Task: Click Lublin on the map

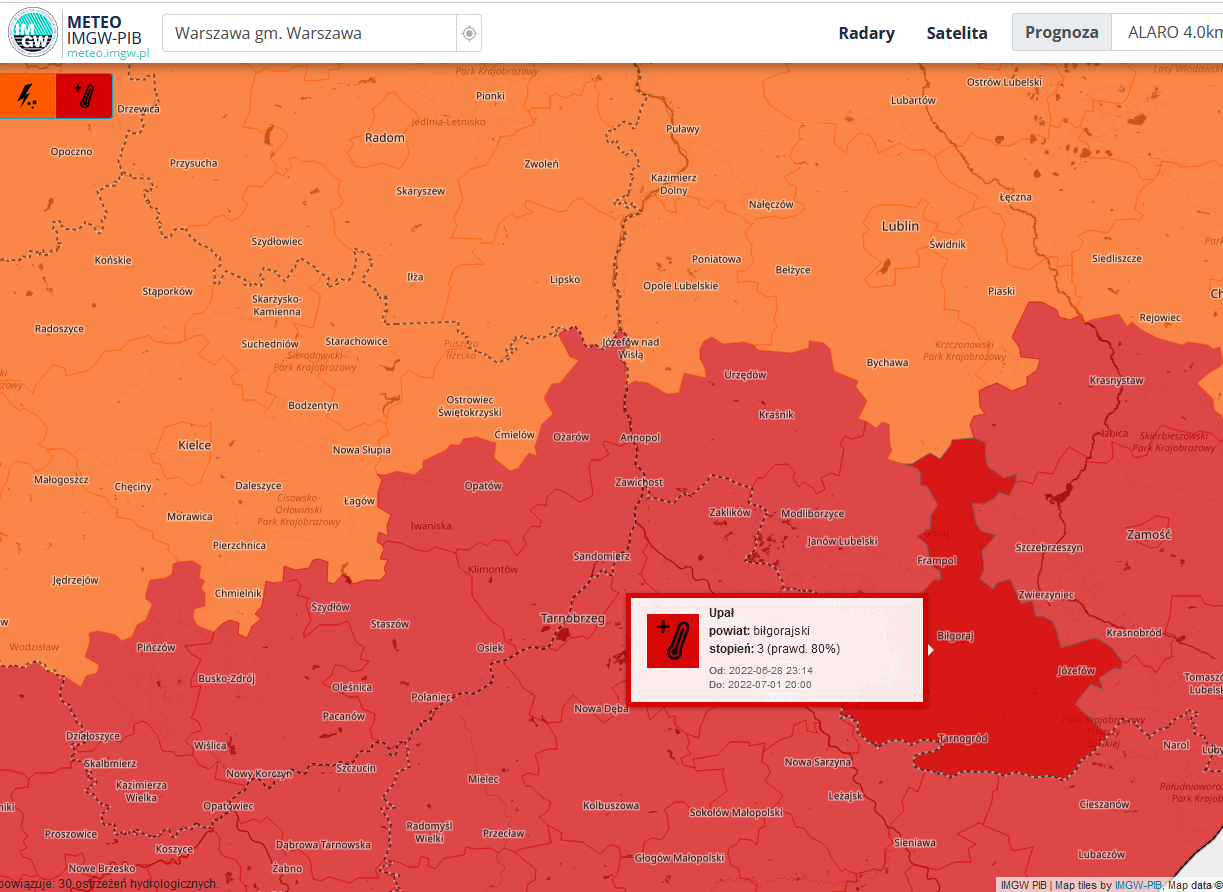Action: (x=900, y=226)
